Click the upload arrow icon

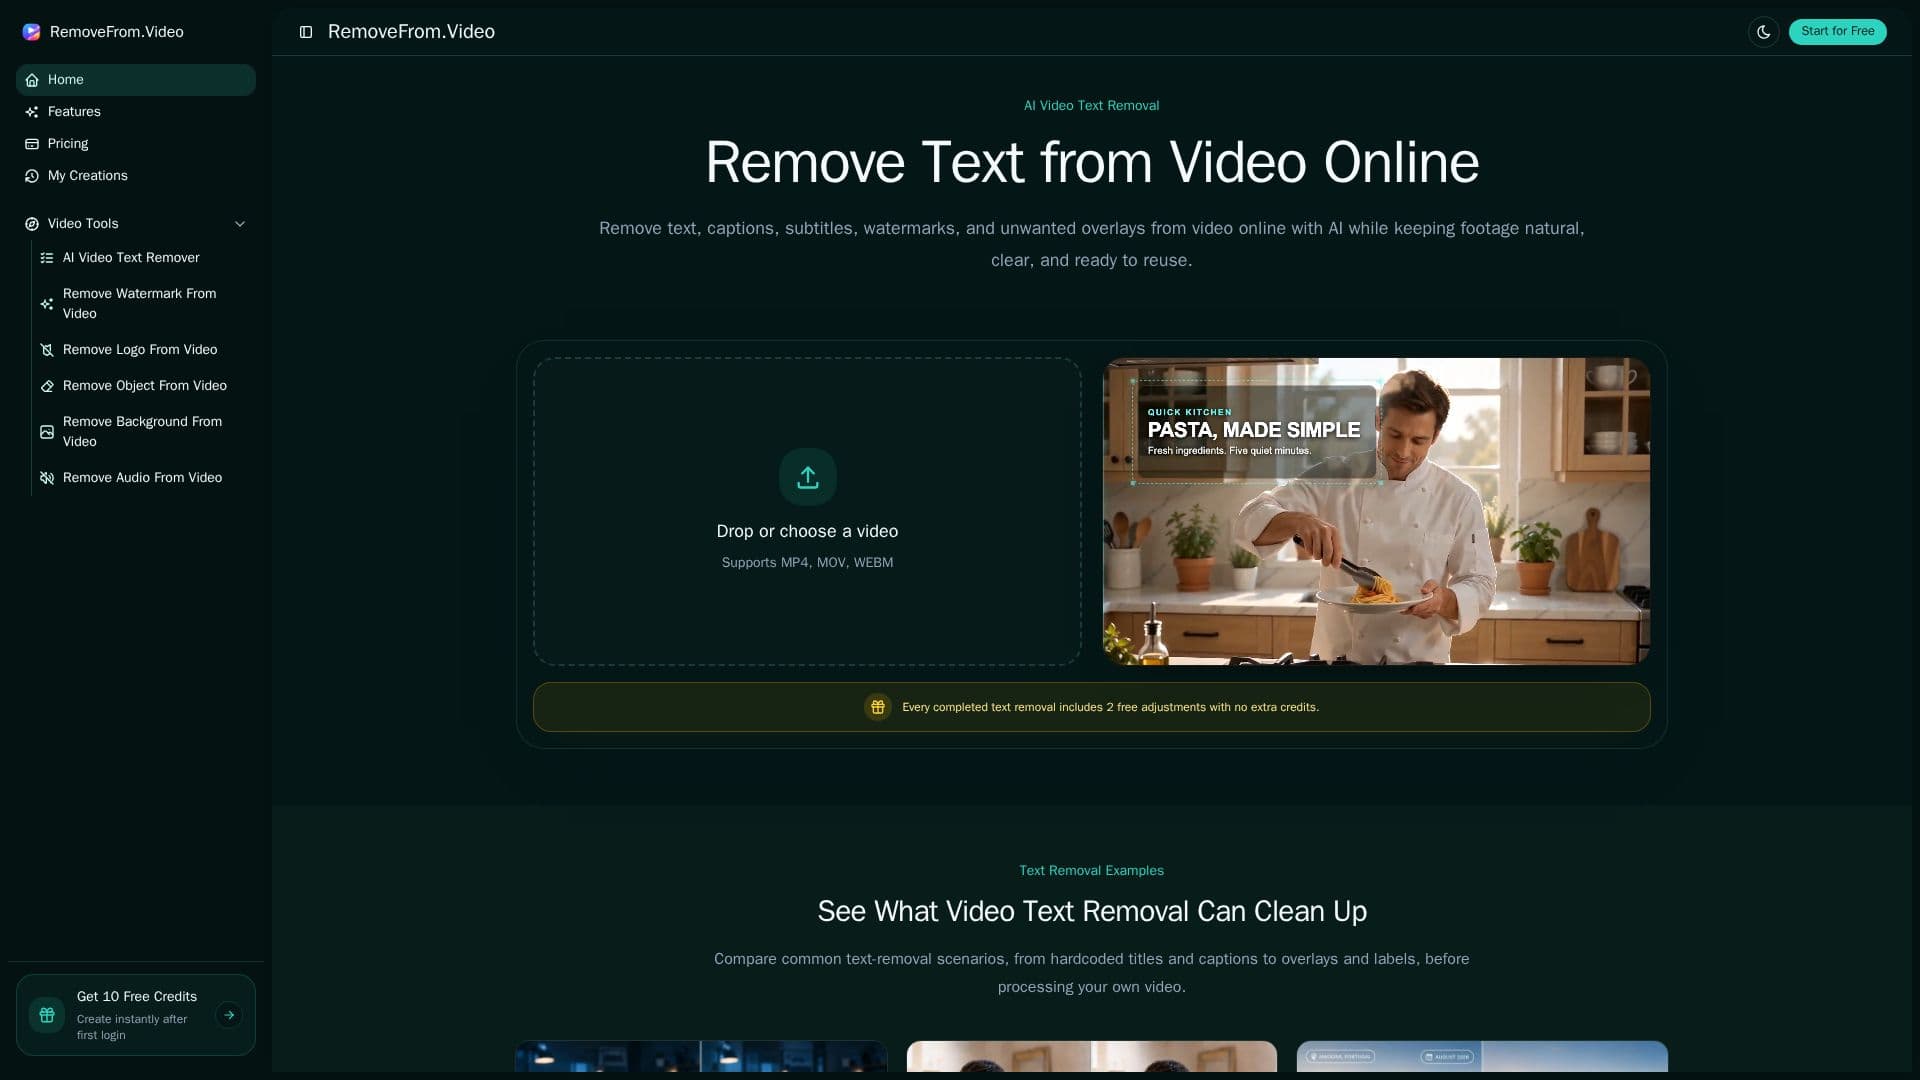[808, 477]
